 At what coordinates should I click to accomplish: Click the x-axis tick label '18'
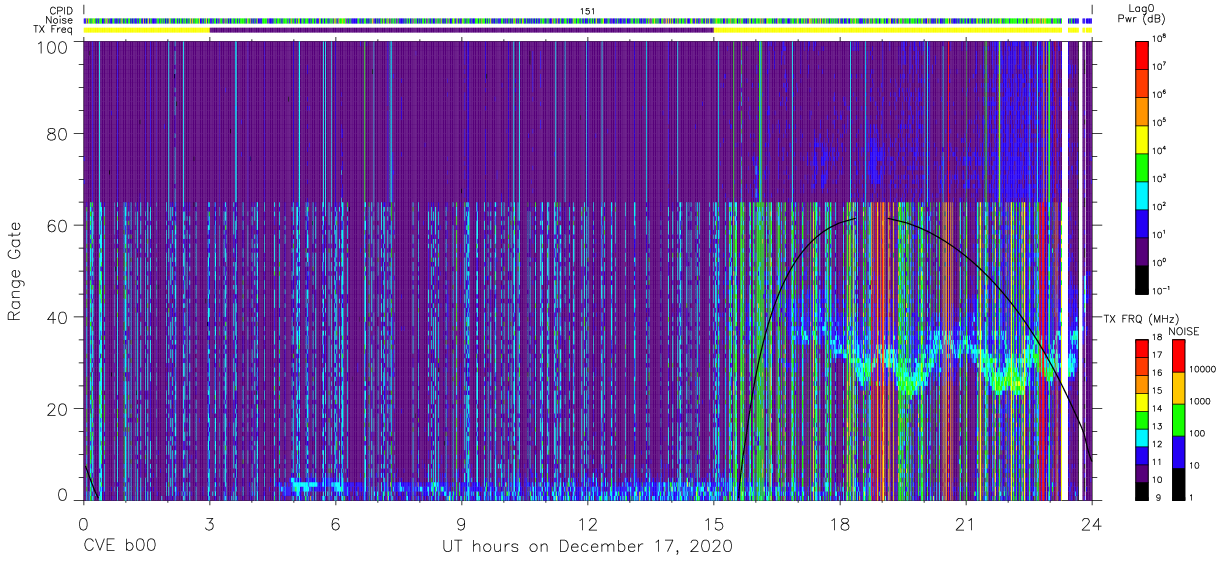pos(840,523)
